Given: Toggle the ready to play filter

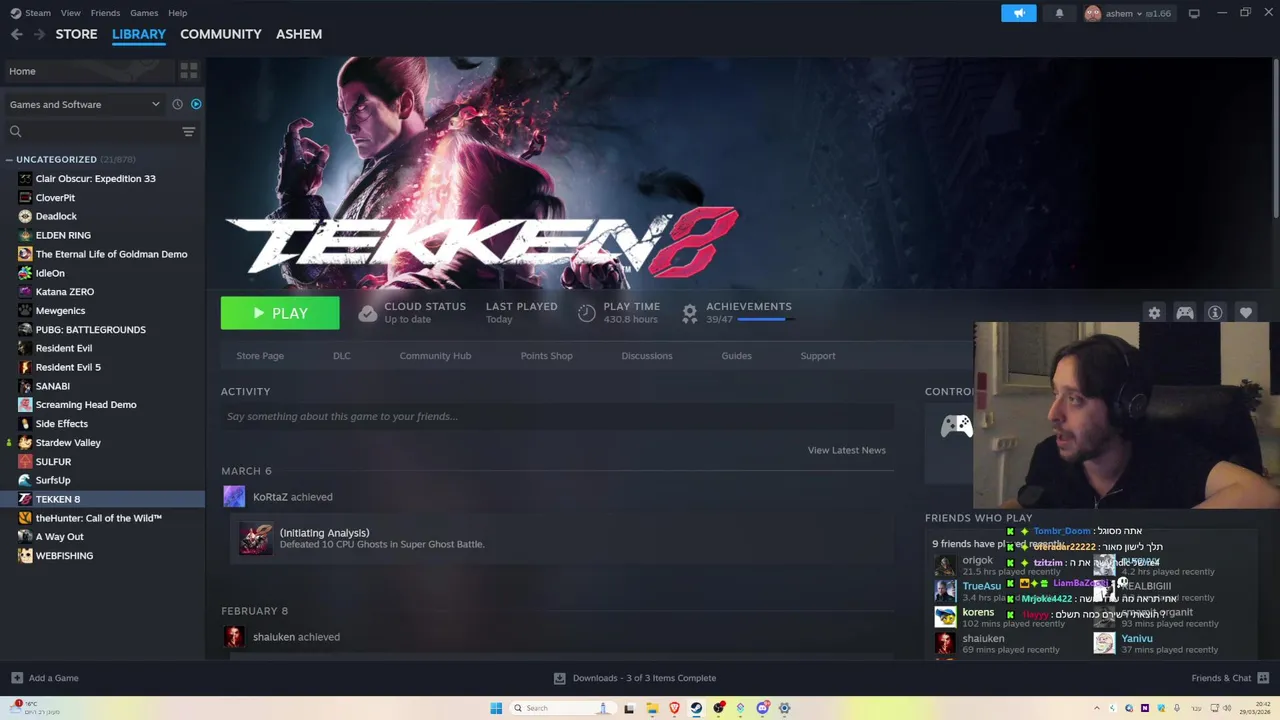Looking at the screenshot, I should [x=196, y=104].
